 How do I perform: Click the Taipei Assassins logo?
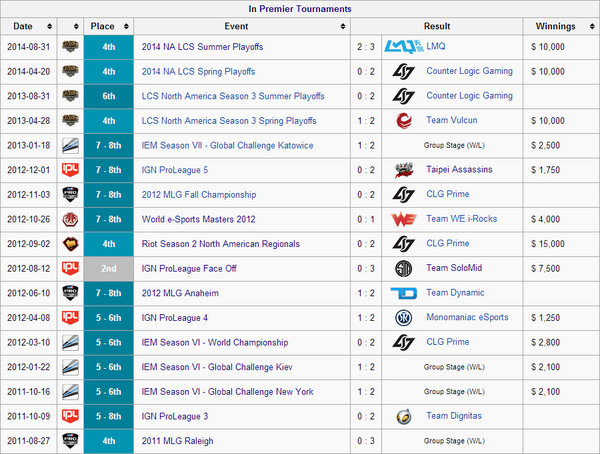click(404, 170)
